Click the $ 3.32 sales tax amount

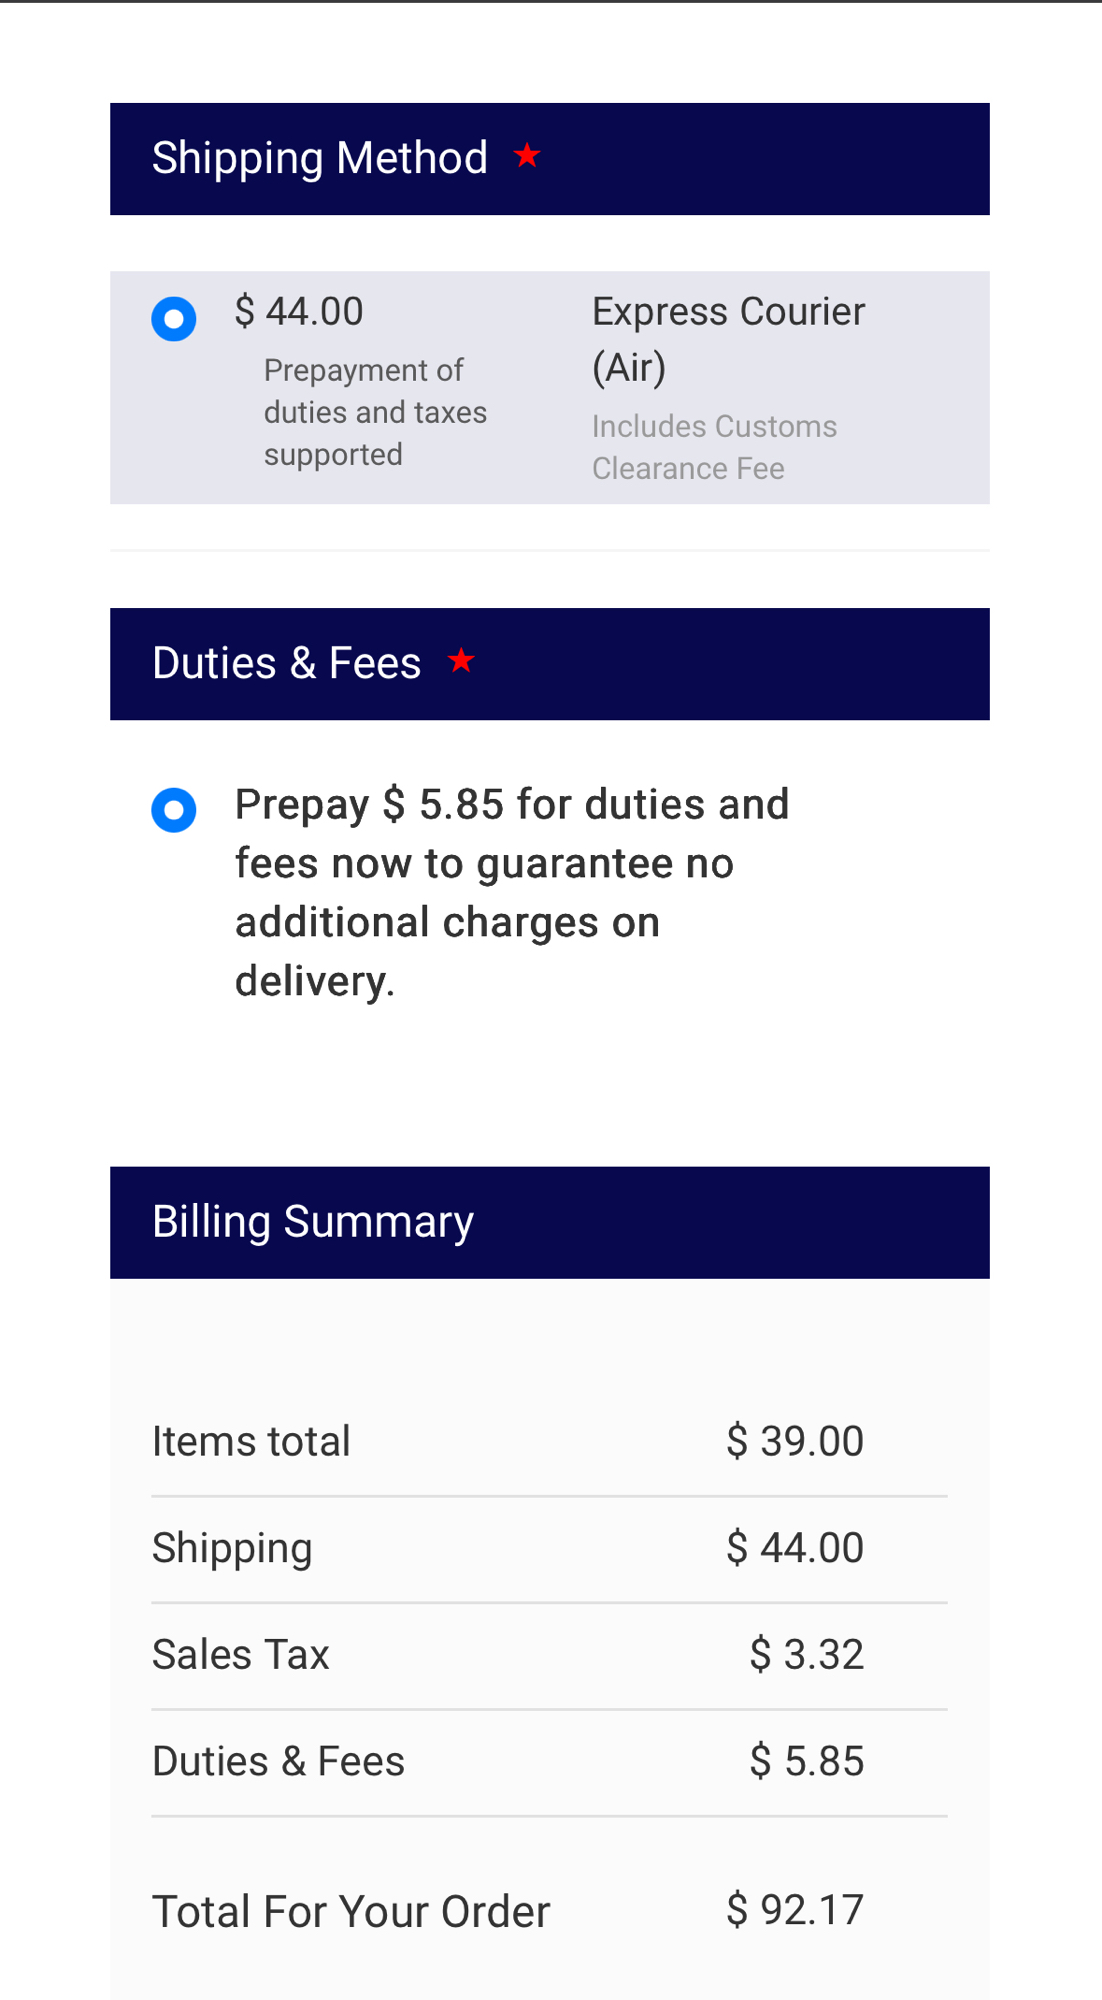(806, 1655)
